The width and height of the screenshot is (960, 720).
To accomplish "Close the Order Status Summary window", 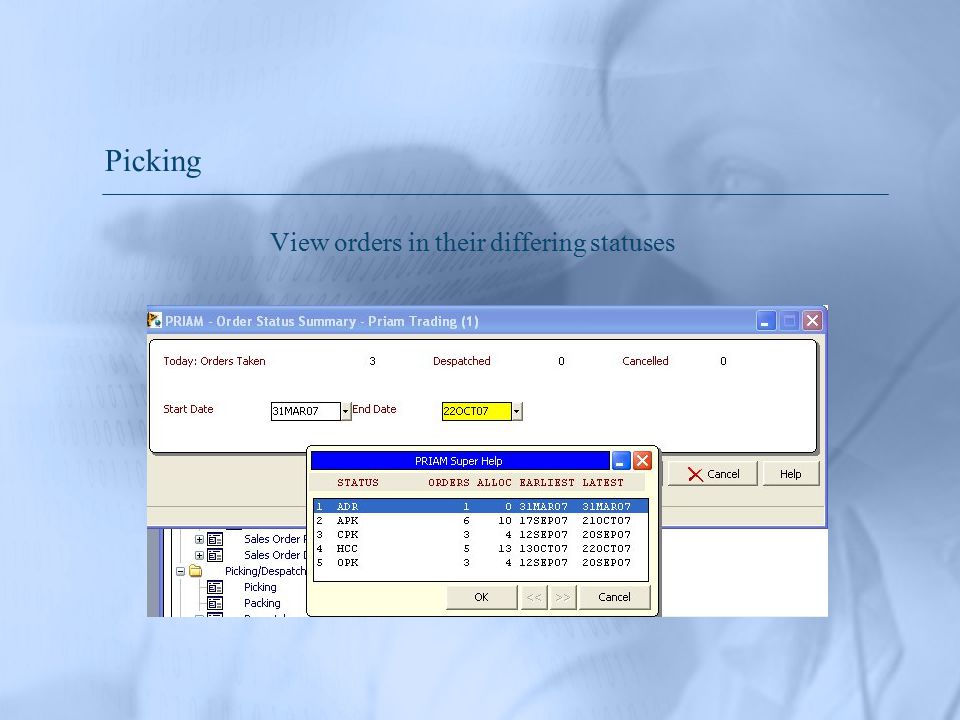I will (812, 321).
